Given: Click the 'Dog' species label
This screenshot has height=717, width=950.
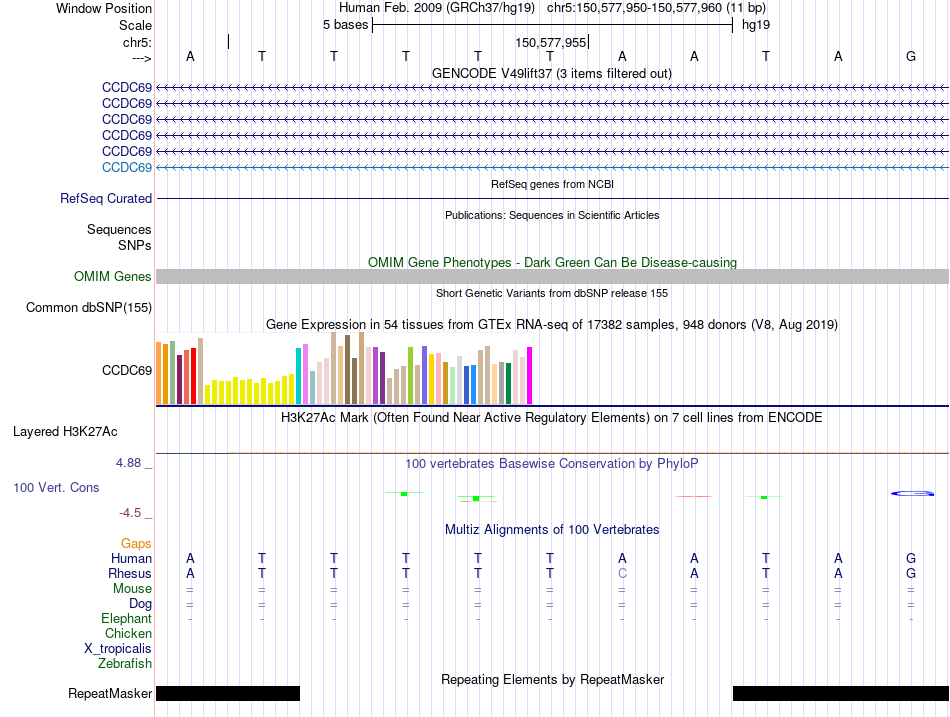Looking at the screenshot, I should 140,604.
